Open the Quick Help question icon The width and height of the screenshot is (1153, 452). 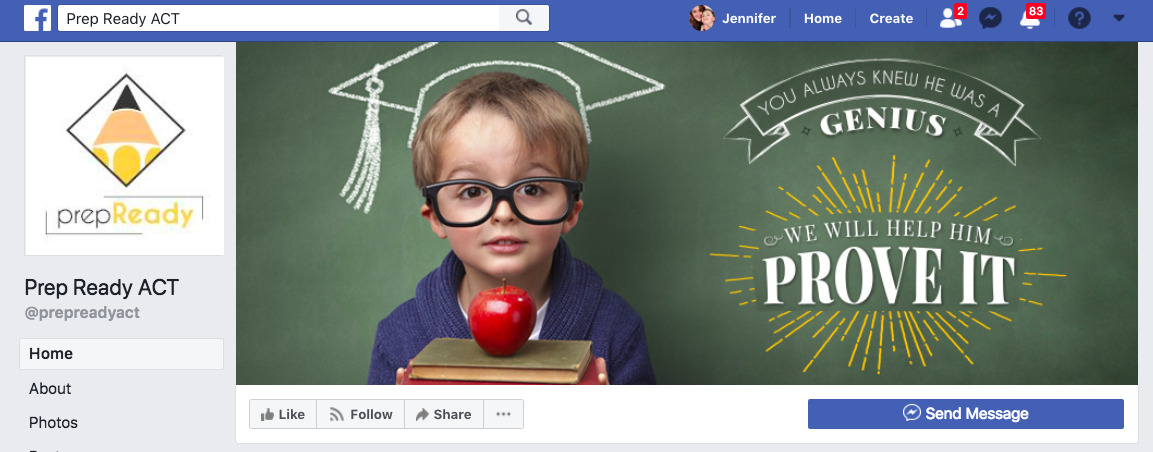[x=1079, y=18]
